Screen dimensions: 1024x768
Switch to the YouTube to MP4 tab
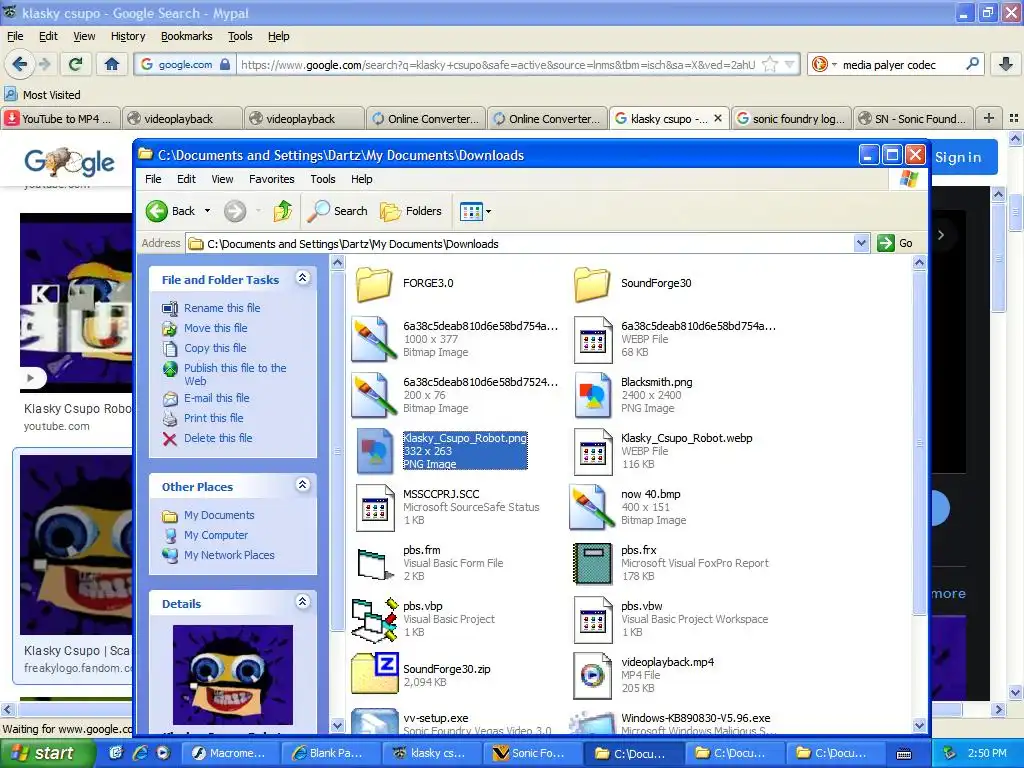61,118
